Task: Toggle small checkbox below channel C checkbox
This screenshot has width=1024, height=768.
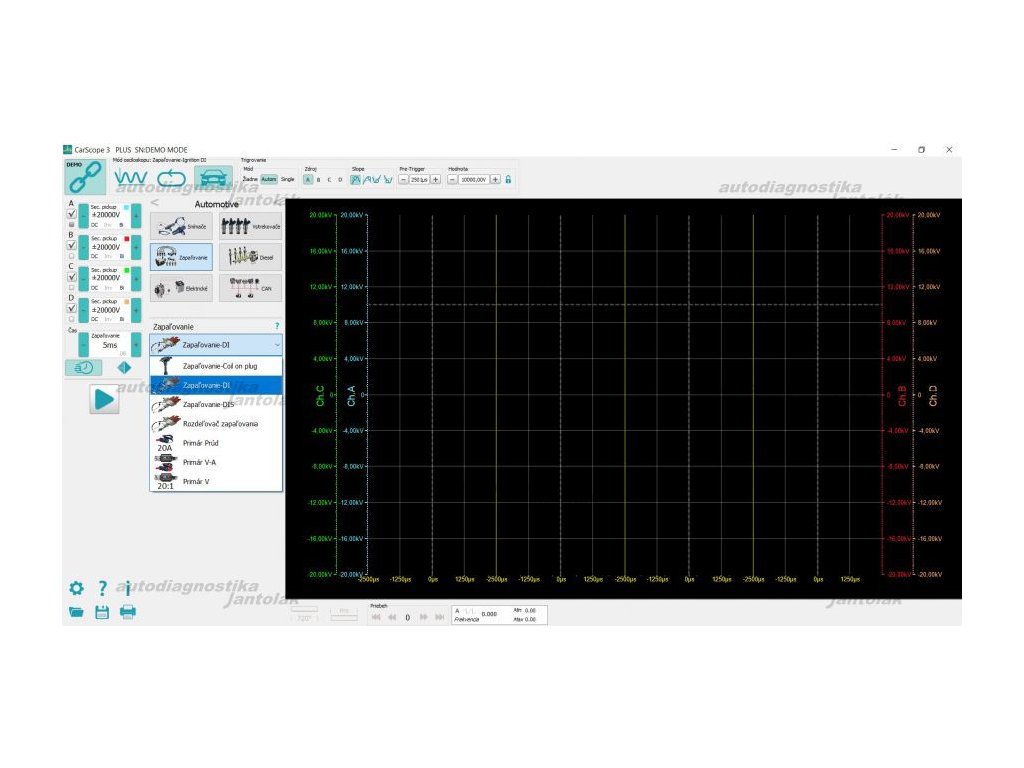Action: 71,287
